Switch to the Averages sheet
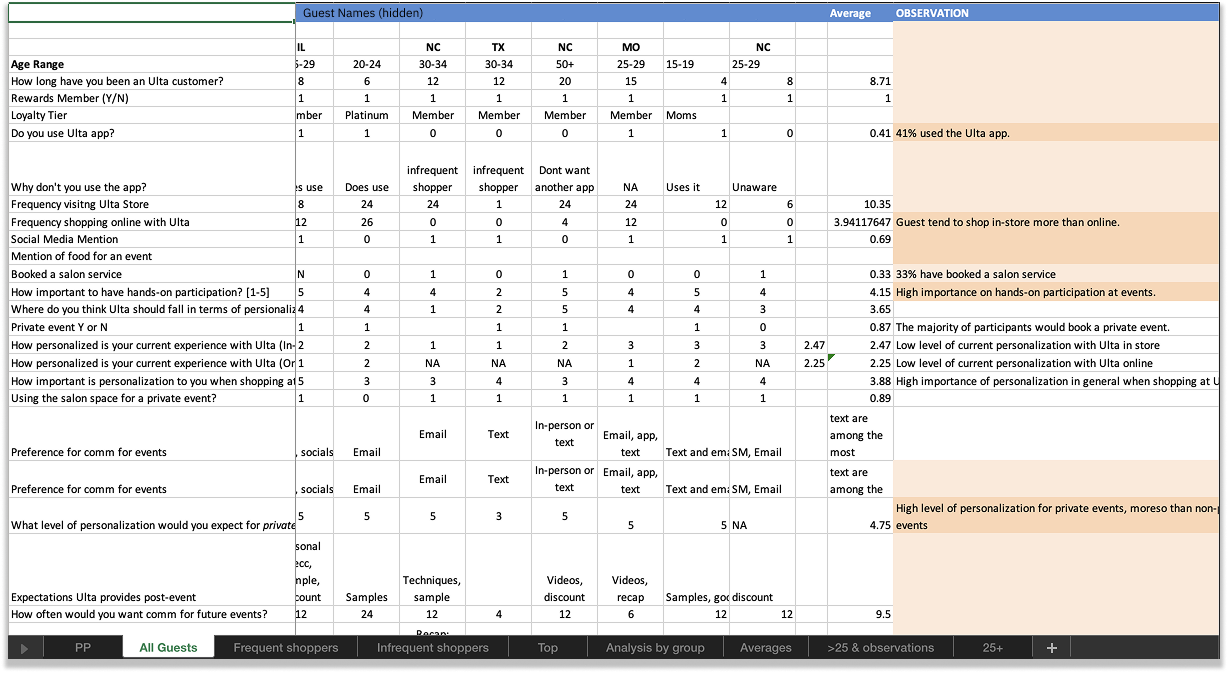 [765, 648]
